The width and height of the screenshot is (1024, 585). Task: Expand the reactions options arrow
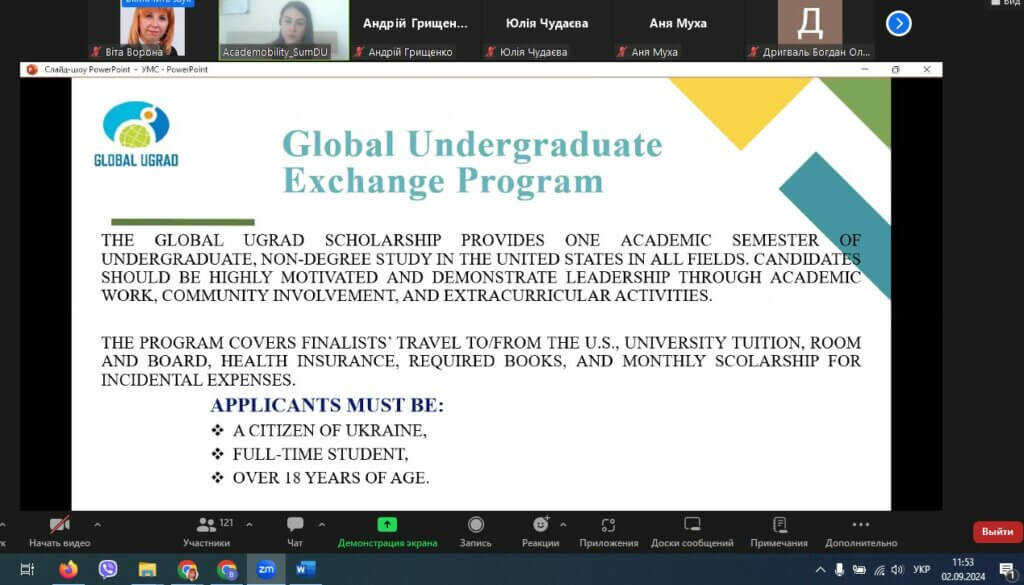point(563,524)
